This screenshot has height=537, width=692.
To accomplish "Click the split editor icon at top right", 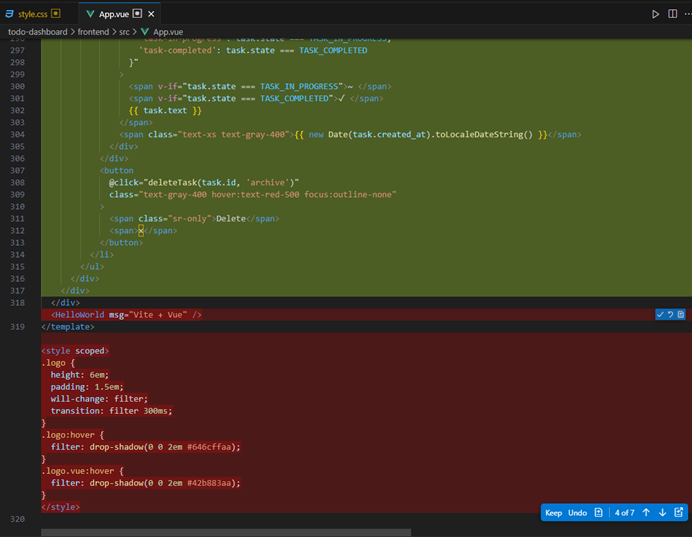I will click(x=670, y=14).
